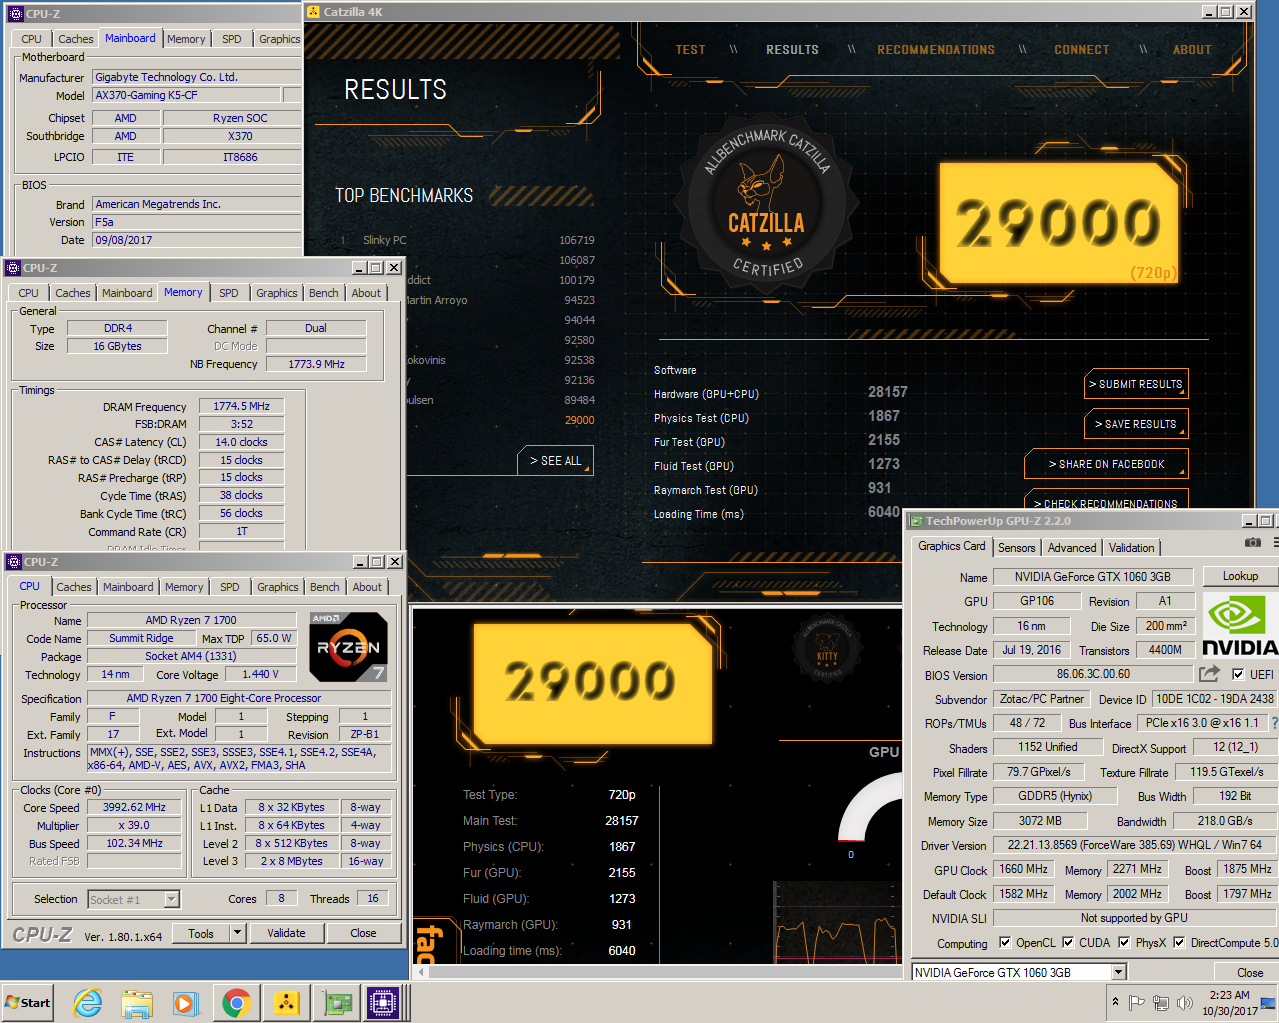Open Bench tab in CPU-Z Memory window
The height and width of the screenshot is (1023, 1279).
coord(323,293)
